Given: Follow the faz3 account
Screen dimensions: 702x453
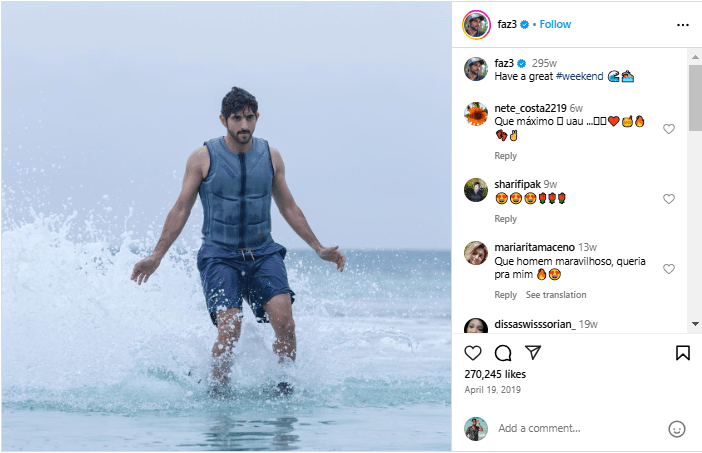Looking at the screenshot, I should 555,25.
